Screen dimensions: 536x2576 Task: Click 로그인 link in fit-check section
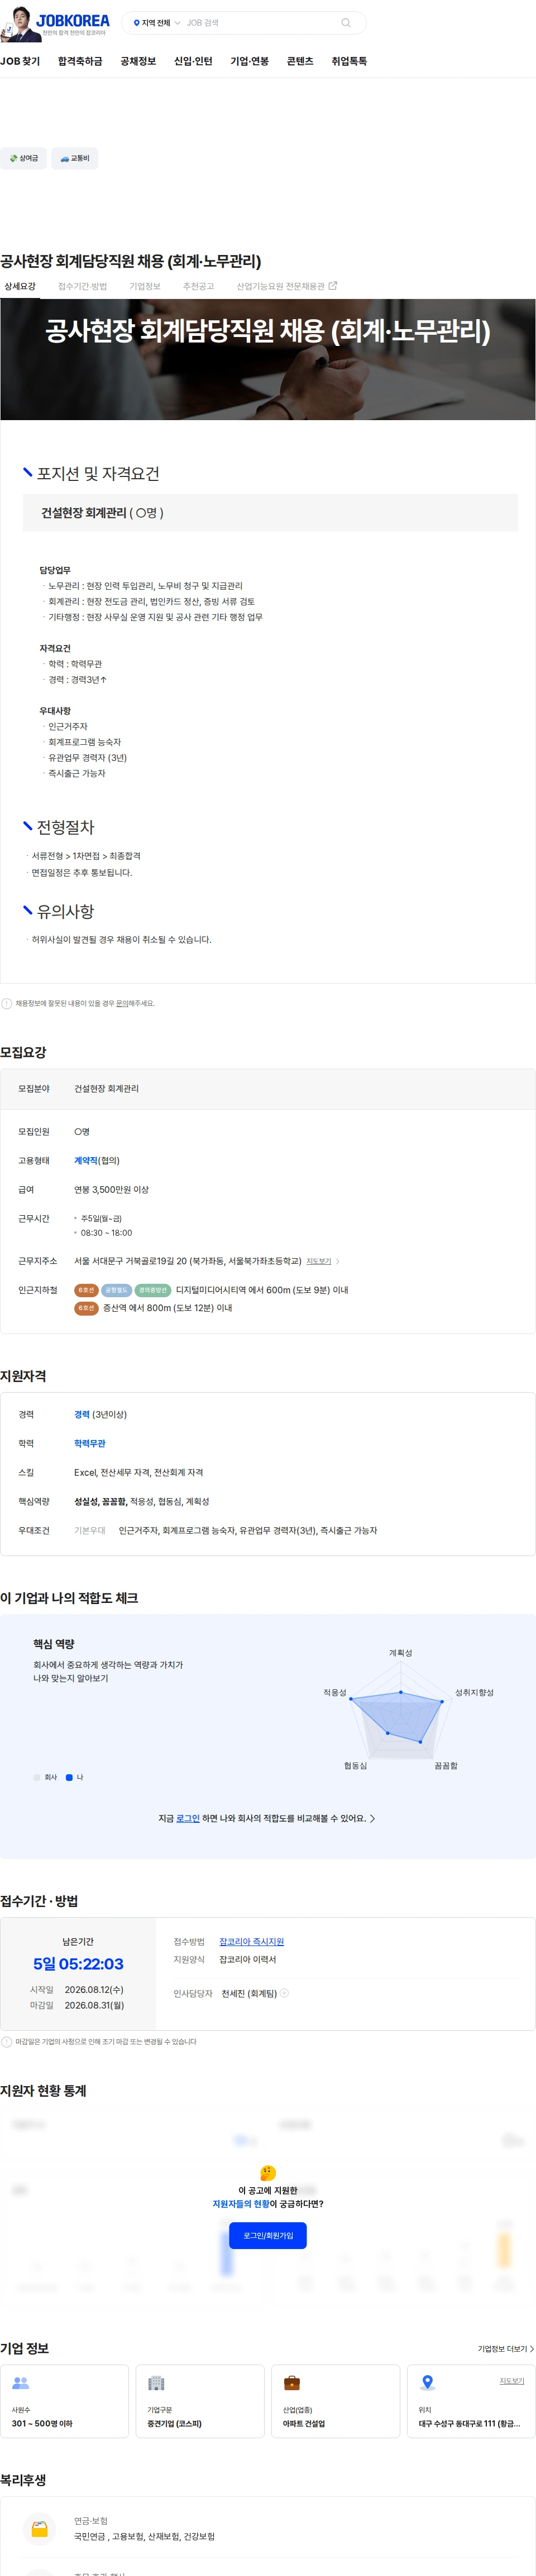click(x=188, y=1819)
